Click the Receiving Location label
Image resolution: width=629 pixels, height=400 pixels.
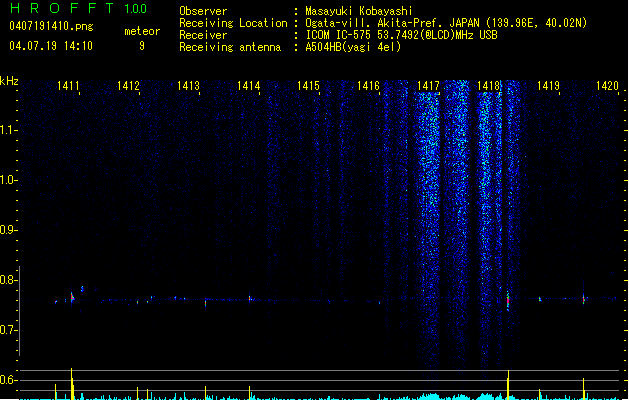pyautogui.click(x=233, y=23)
